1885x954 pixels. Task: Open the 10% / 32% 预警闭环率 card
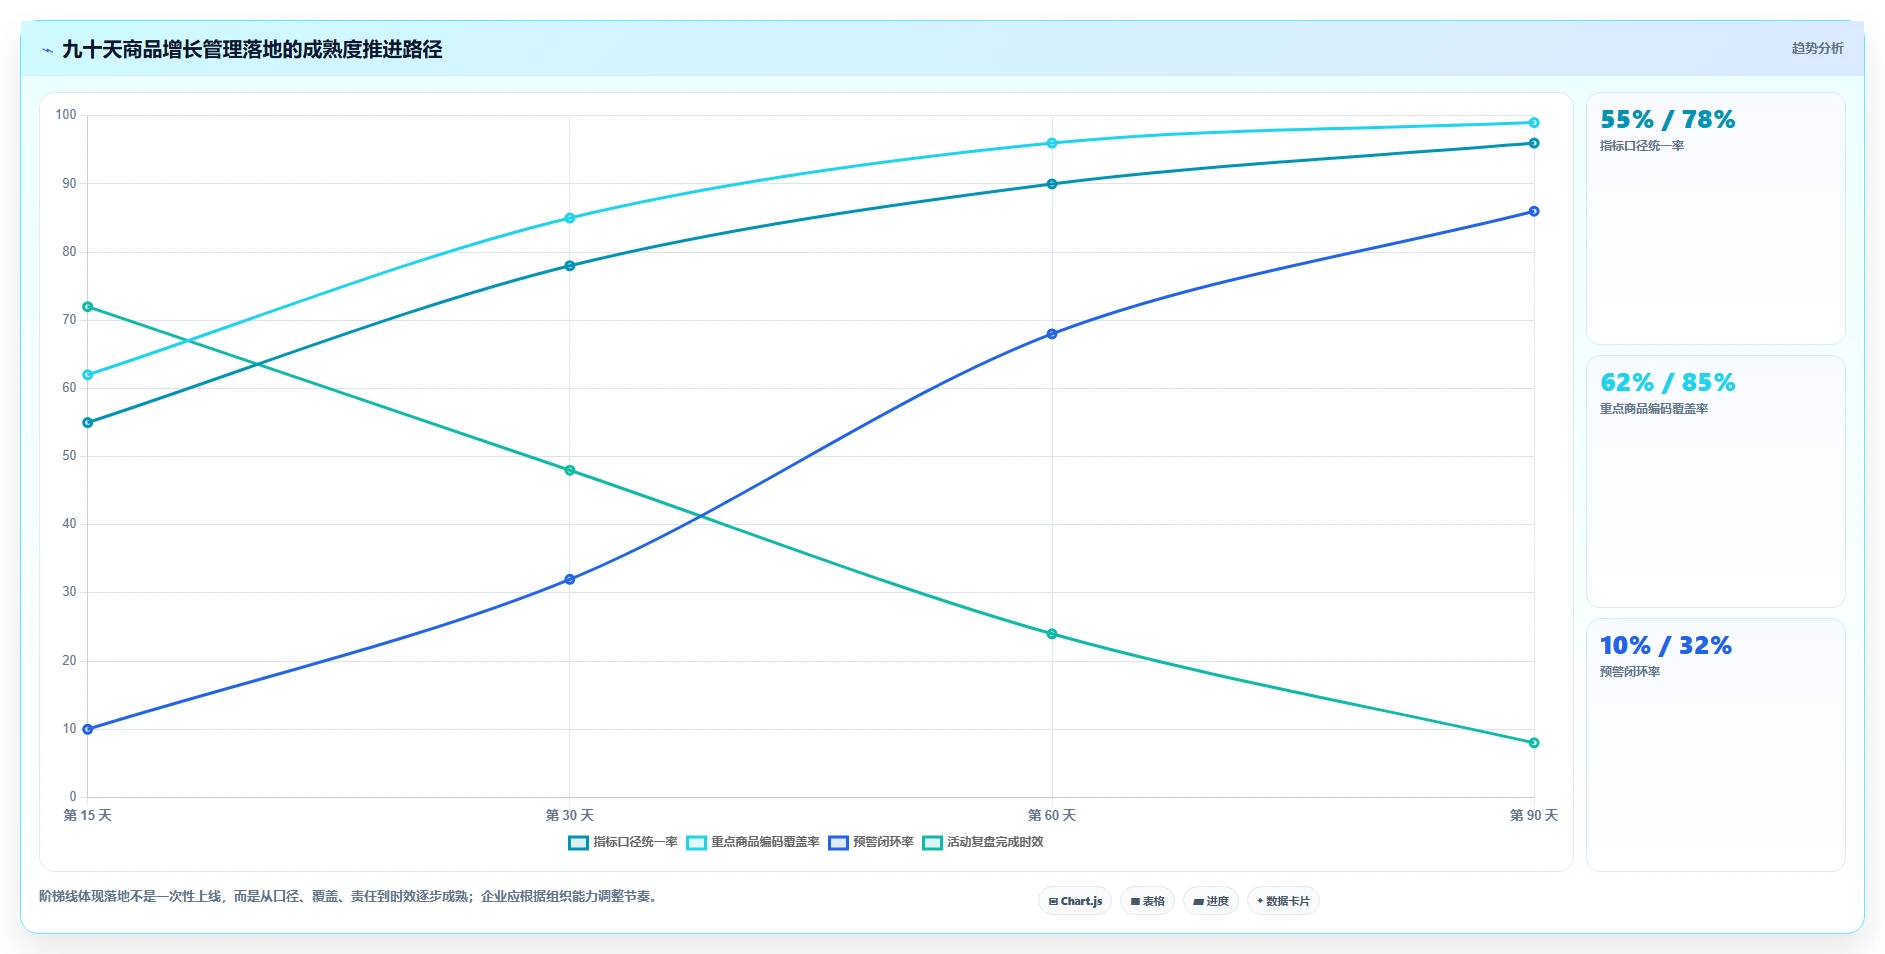1715,745
